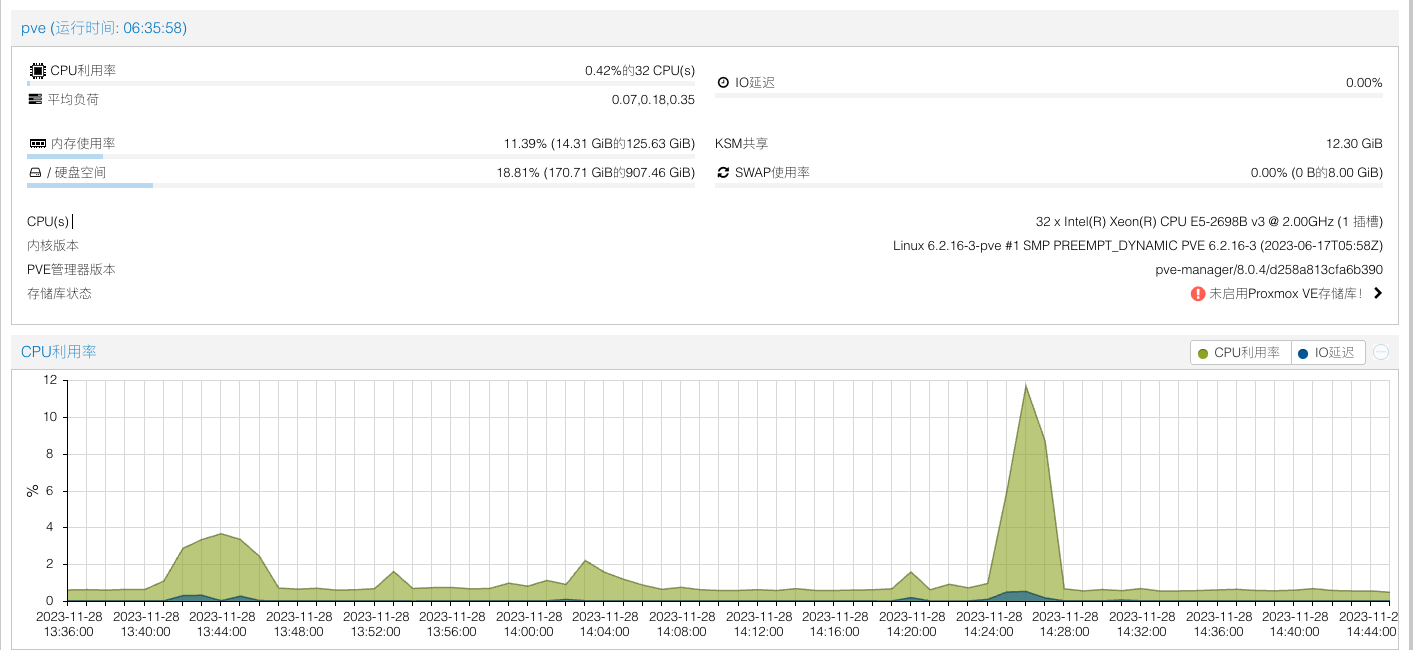This screenshot has height=650, width=1413.
Task: Toggle CPU利用率 series in chart legend
Action: pos(1240,353)
